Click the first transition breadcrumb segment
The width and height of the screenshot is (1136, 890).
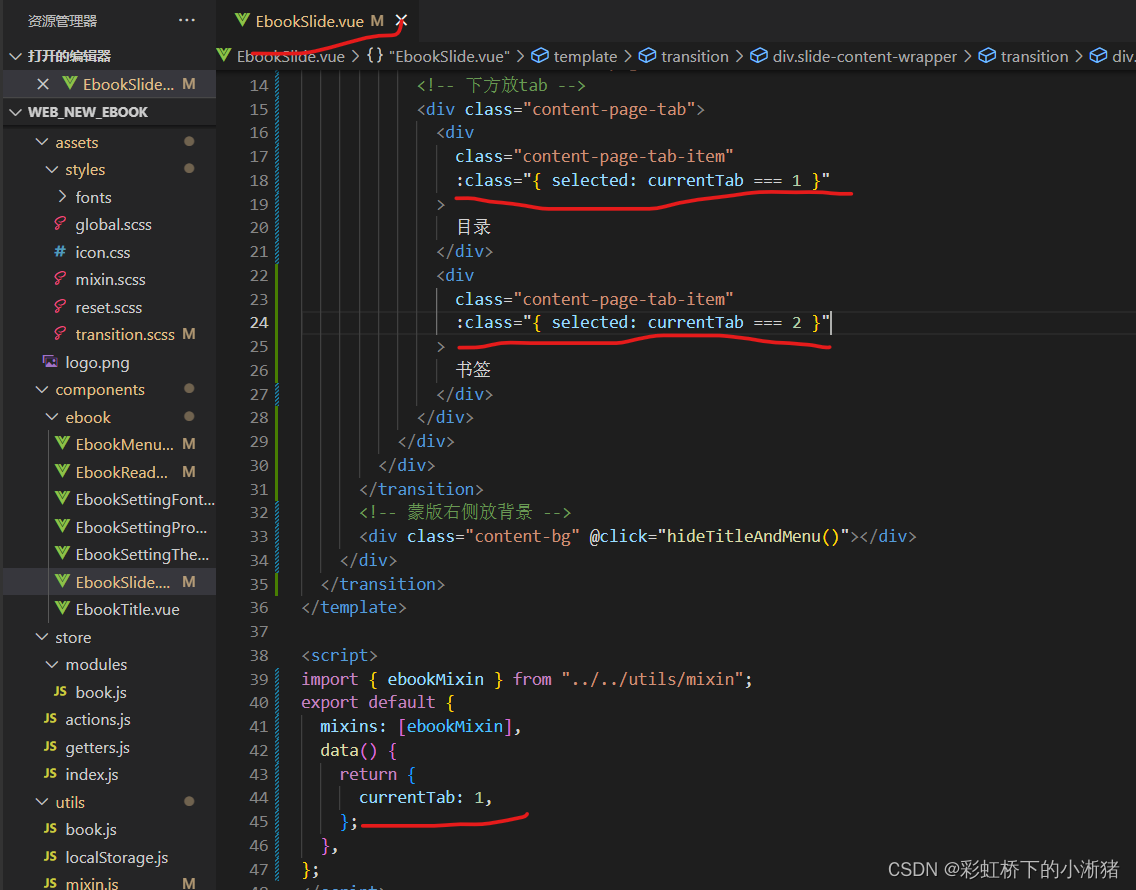click(684, 57)
